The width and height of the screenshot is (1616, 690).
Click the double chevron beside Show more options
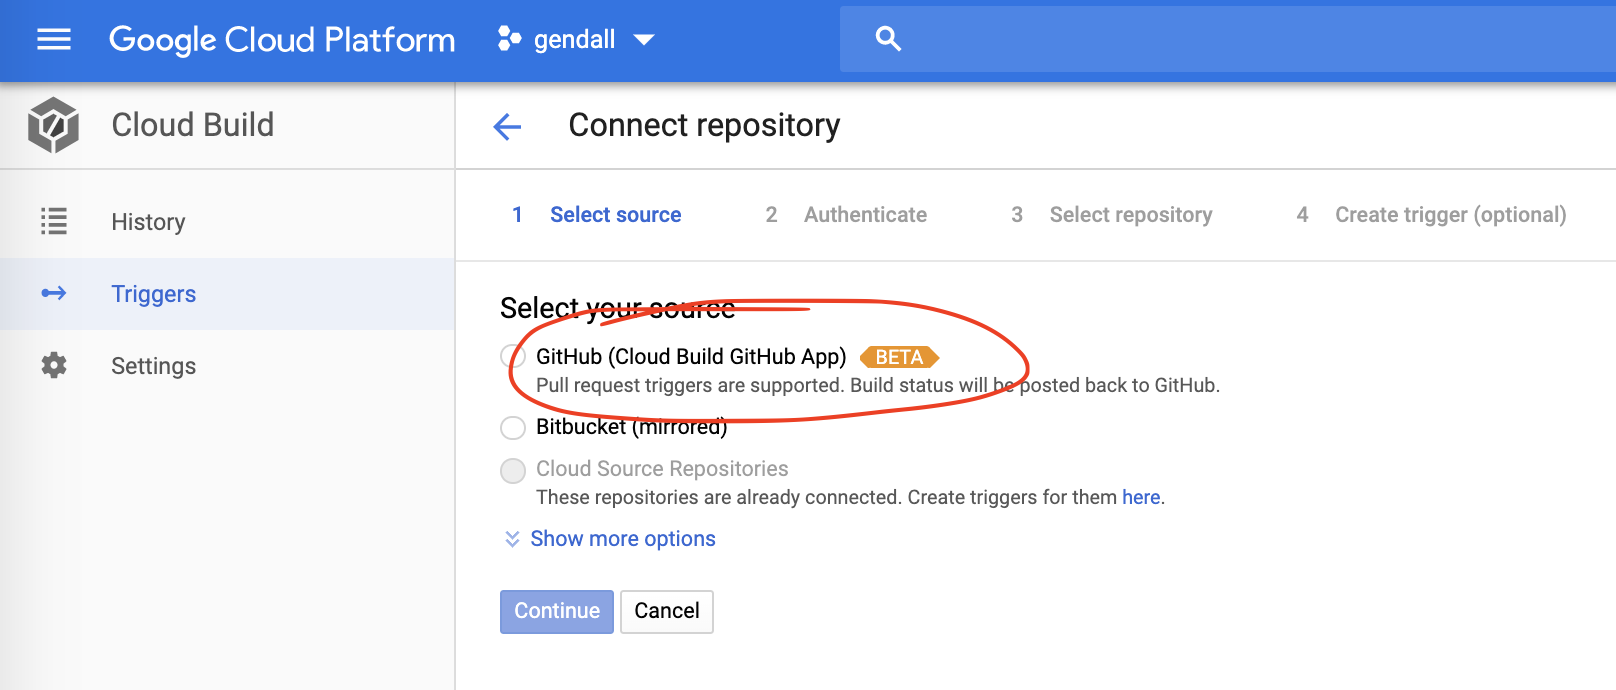pyautogui.click(x=512, y=539)
